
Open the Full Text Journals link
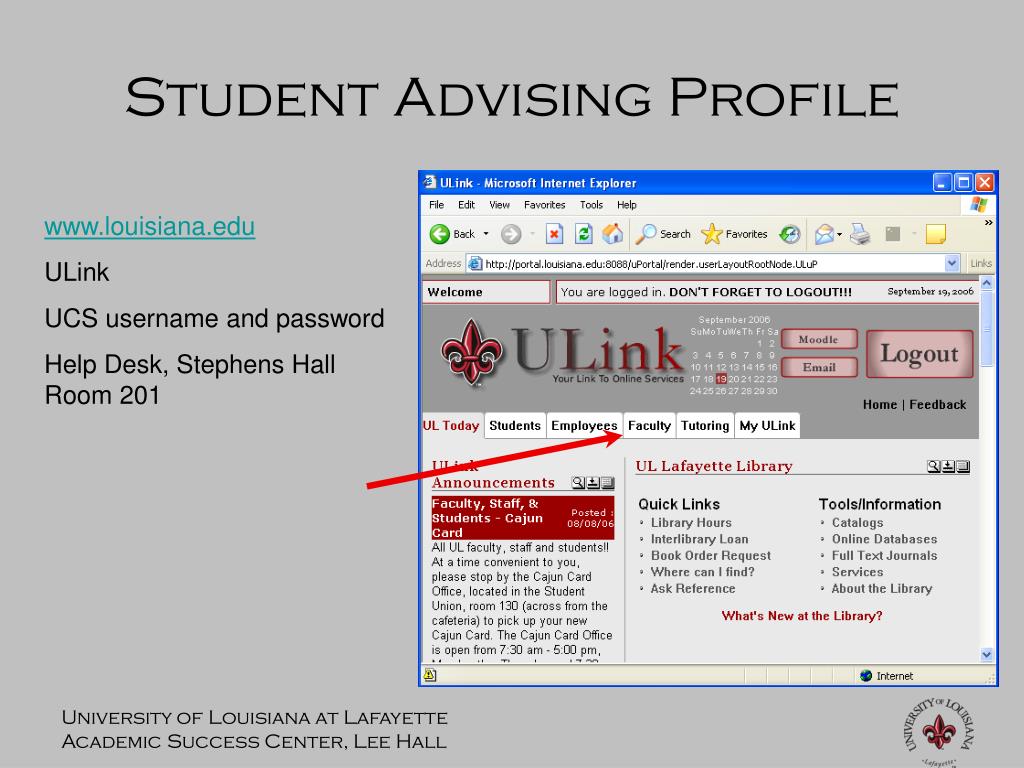click(x=884, y=555)
